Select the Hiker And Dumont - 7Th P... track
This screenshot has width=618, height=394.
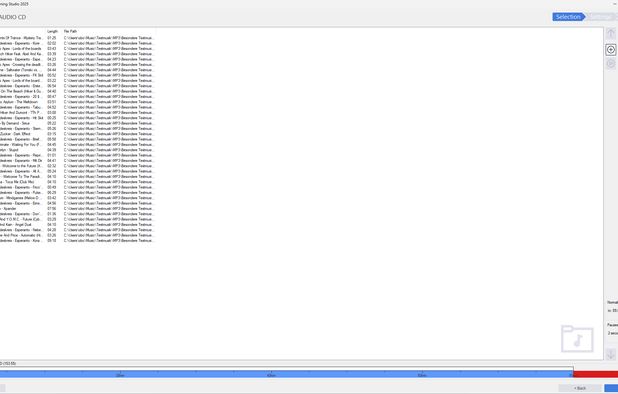(77, 112)
